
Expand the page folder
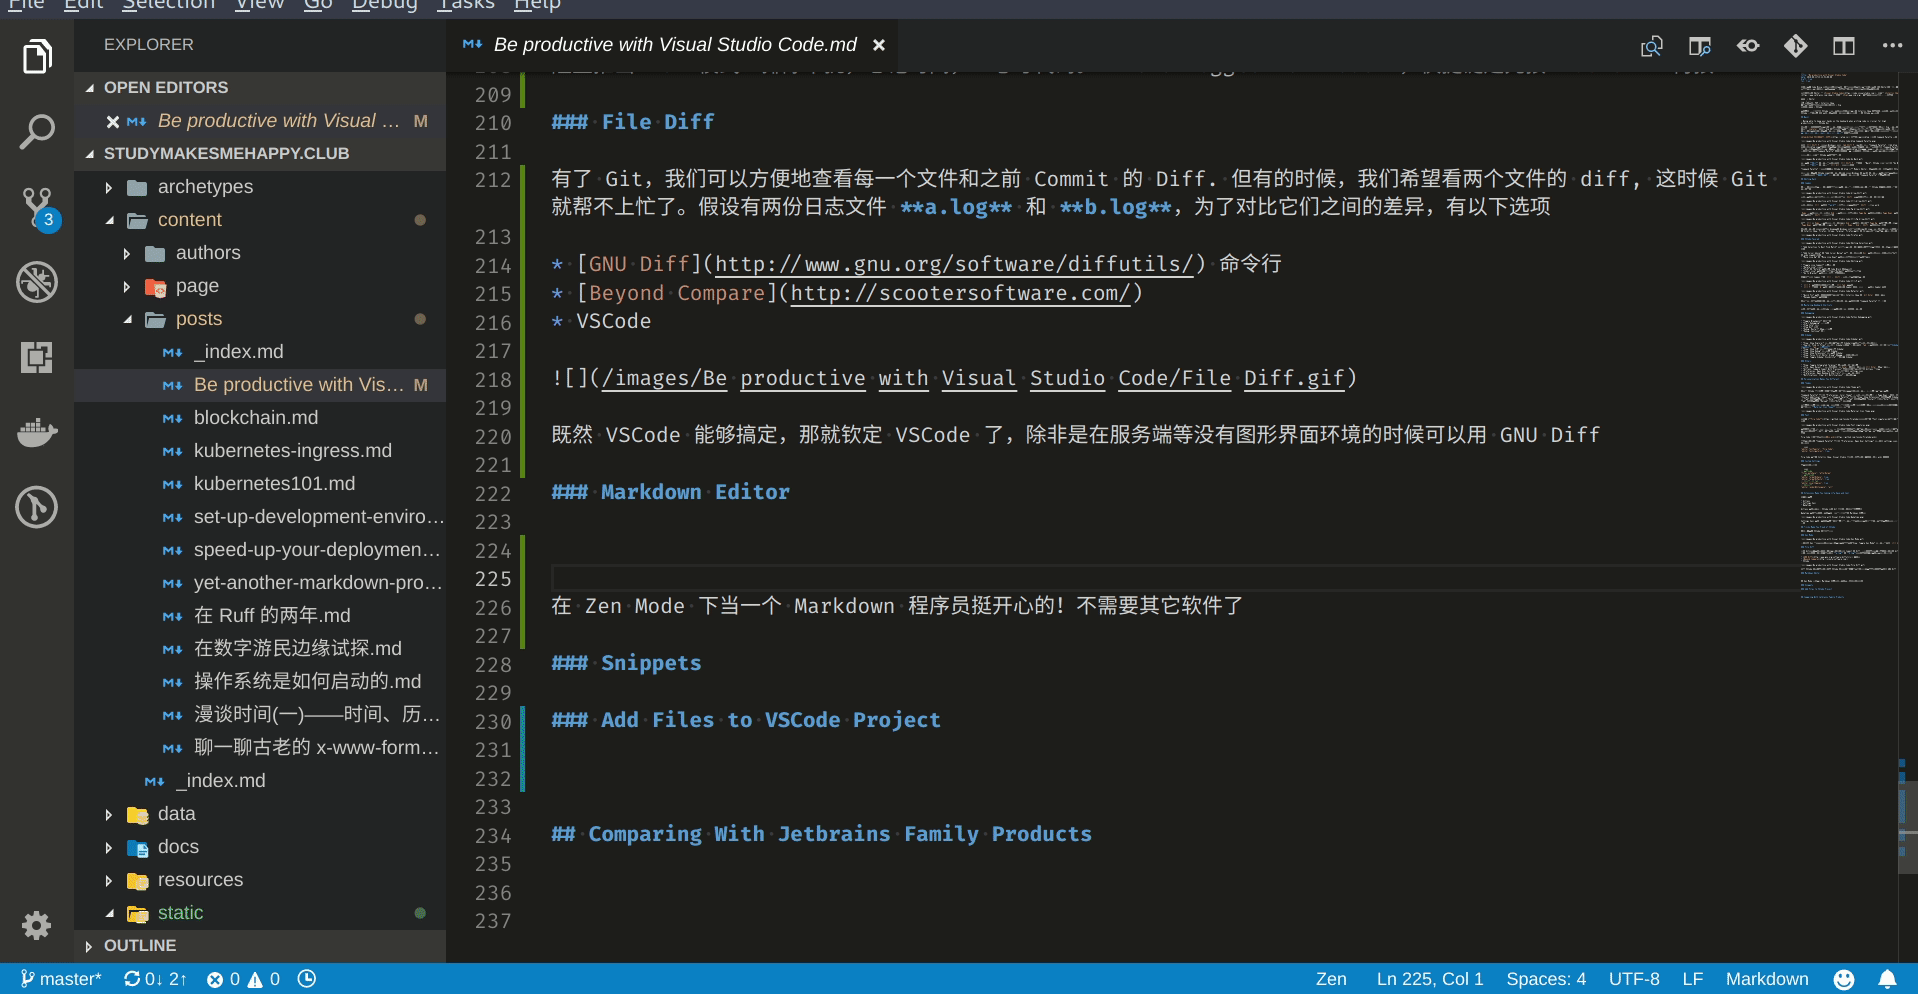pos(260,286)
